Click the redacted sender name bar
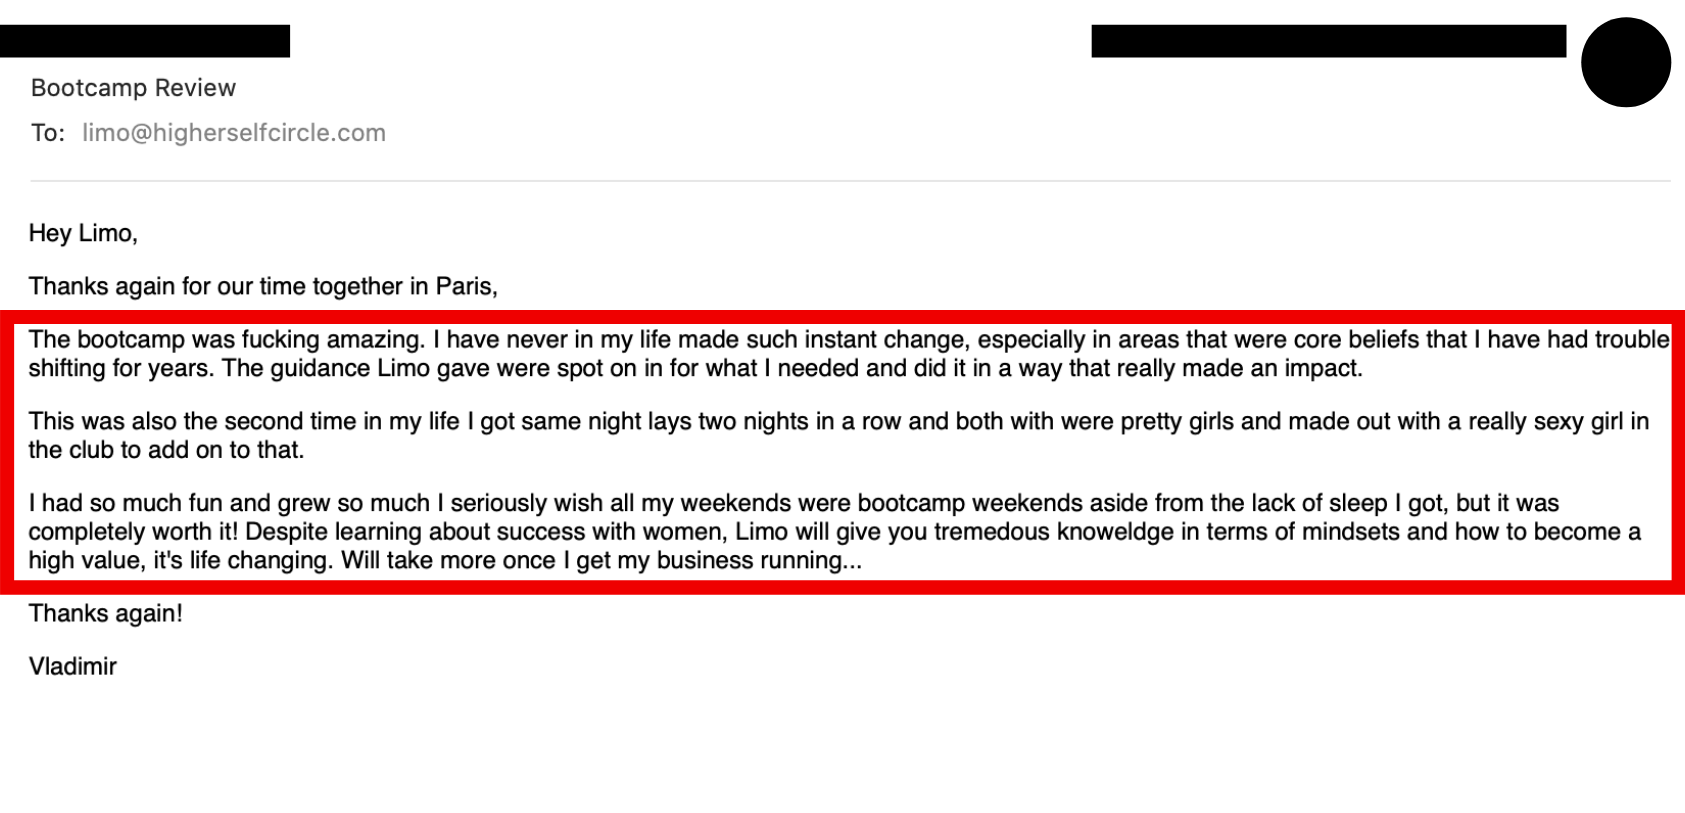This screenshot has height=813, width=1685. click(145, 41)
